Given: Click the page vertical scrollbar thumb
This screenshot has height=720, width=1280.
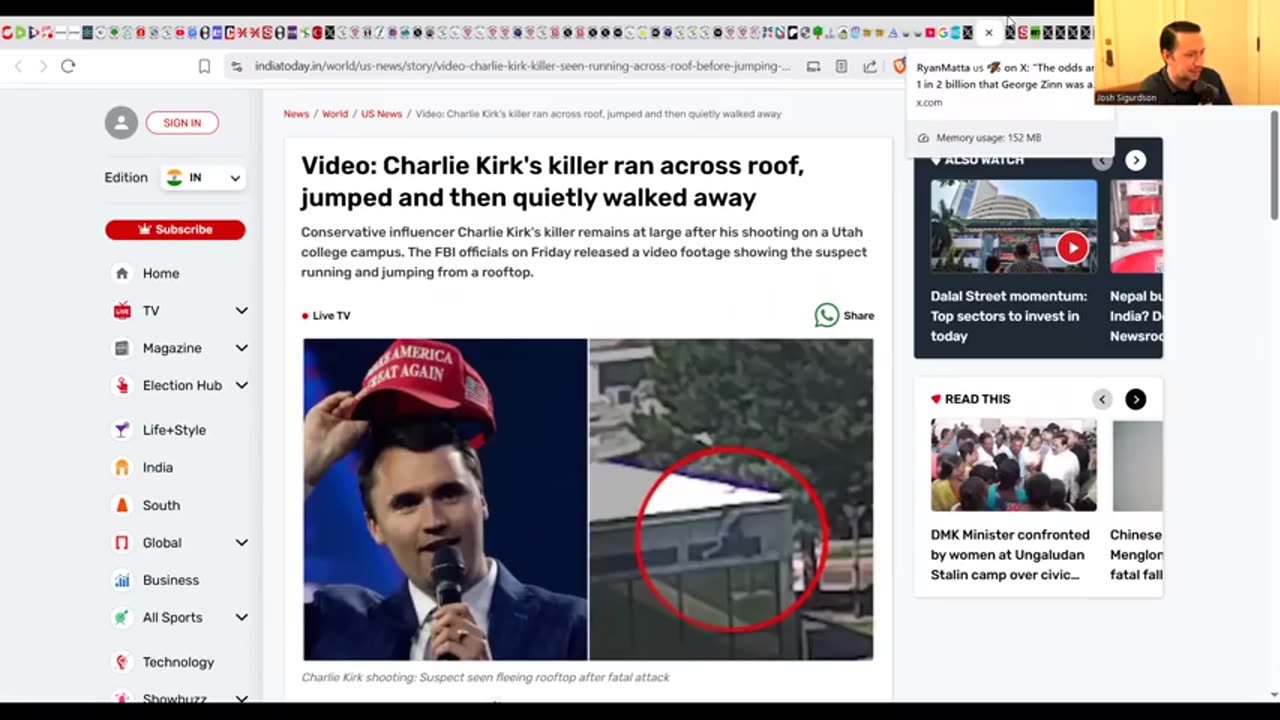Looking at the screenshot, I should [1274, 165].
